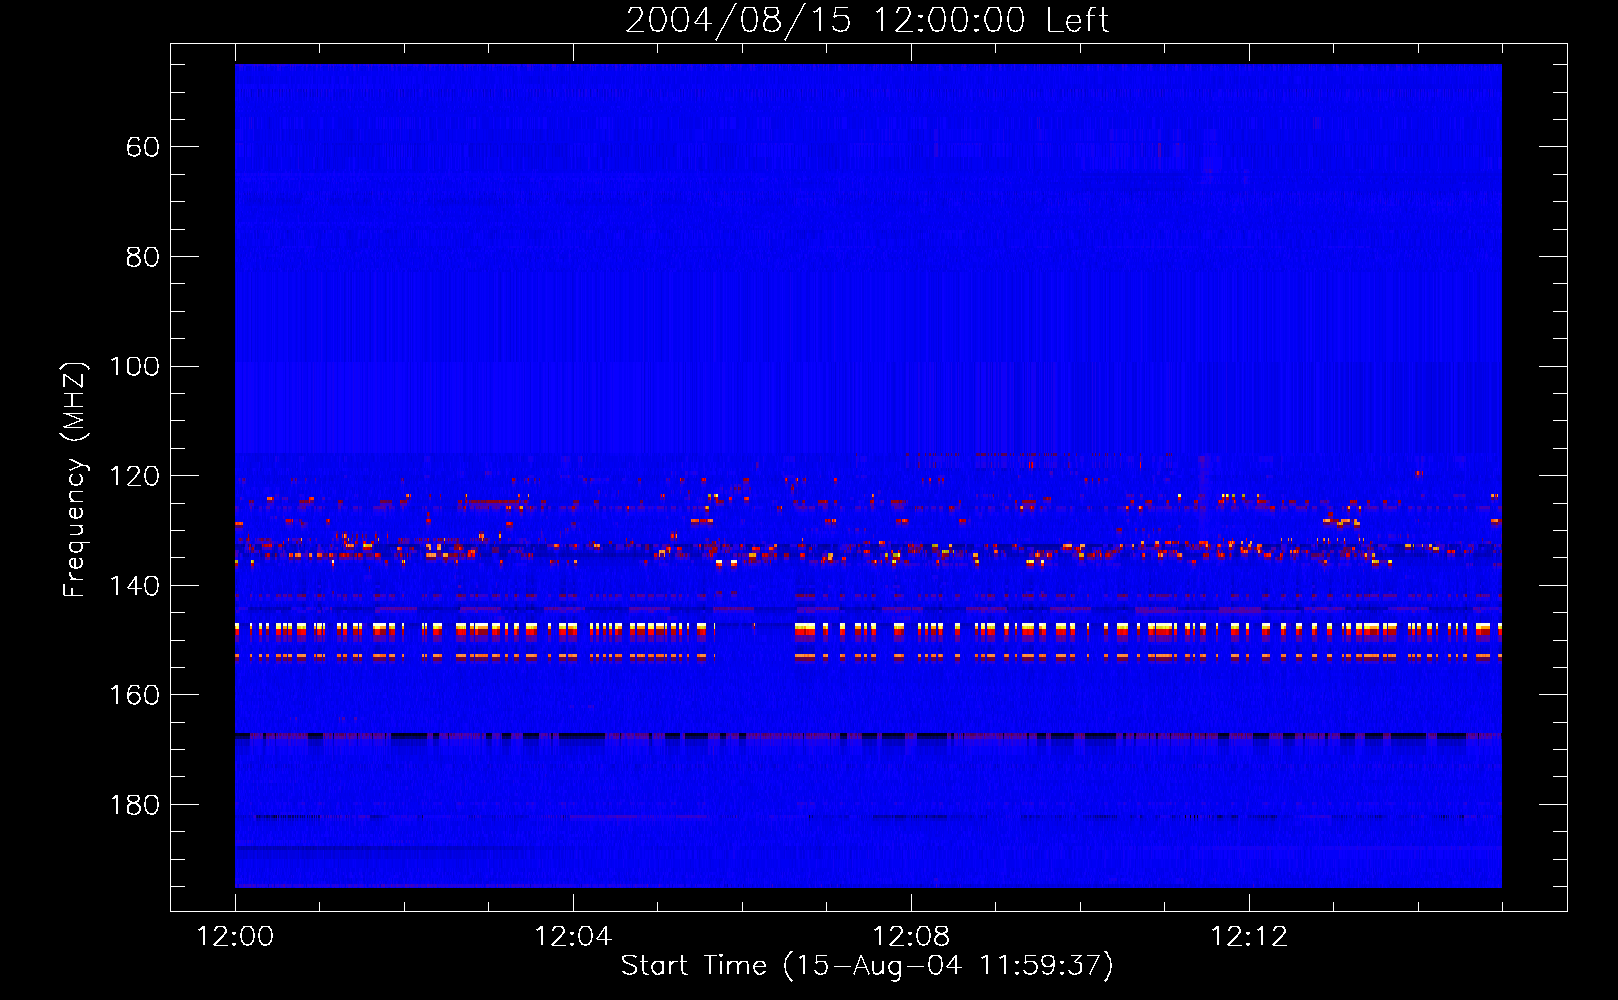Click the 12:04 time axis label
1618x1000 pixels.
pyautogui.click(x=573, y=937)
